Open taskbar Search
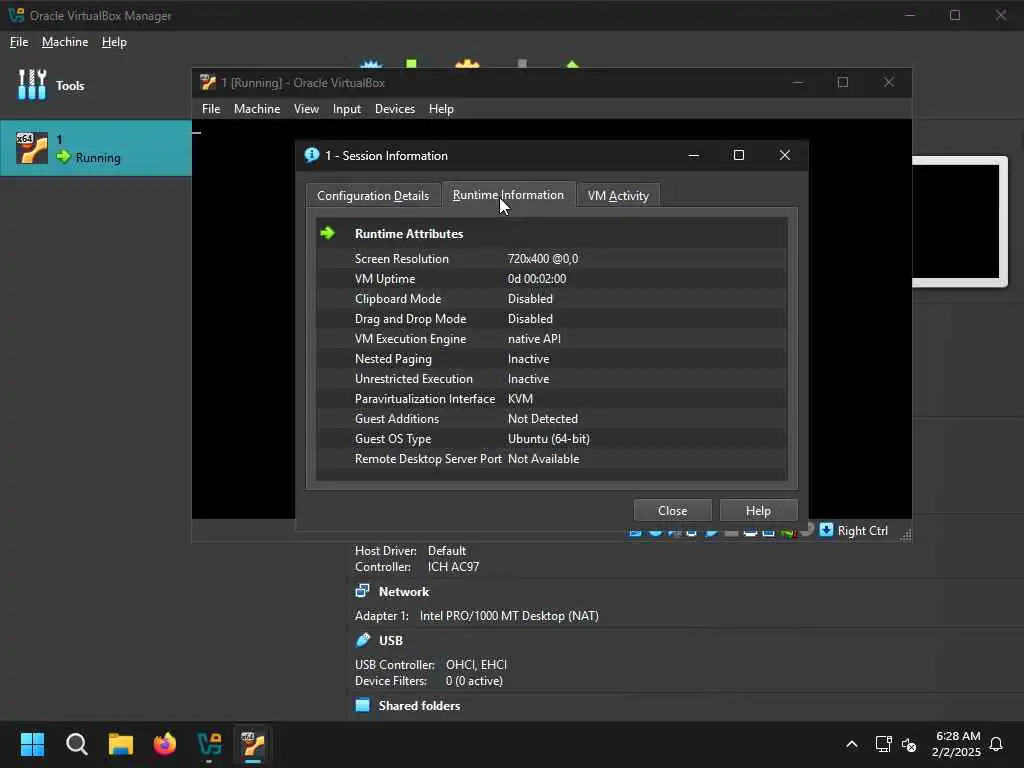Screen dimensions: 1024x768 pyautogui.click(x=76, y=744)
